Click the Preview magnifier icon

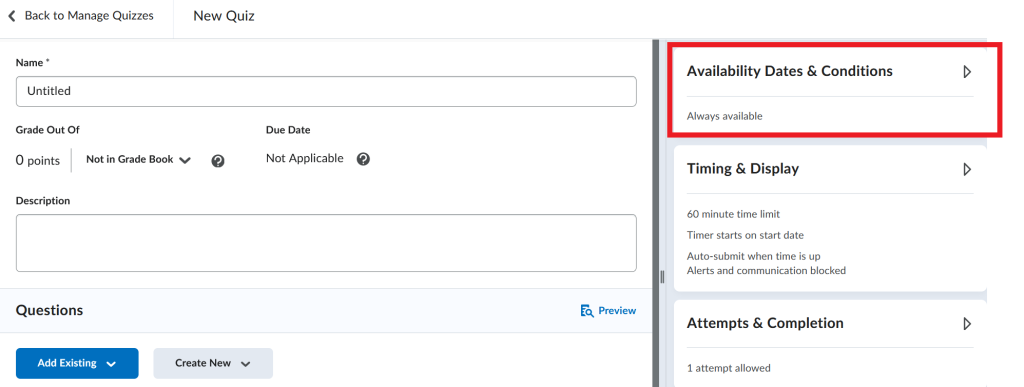pos(586,311)
